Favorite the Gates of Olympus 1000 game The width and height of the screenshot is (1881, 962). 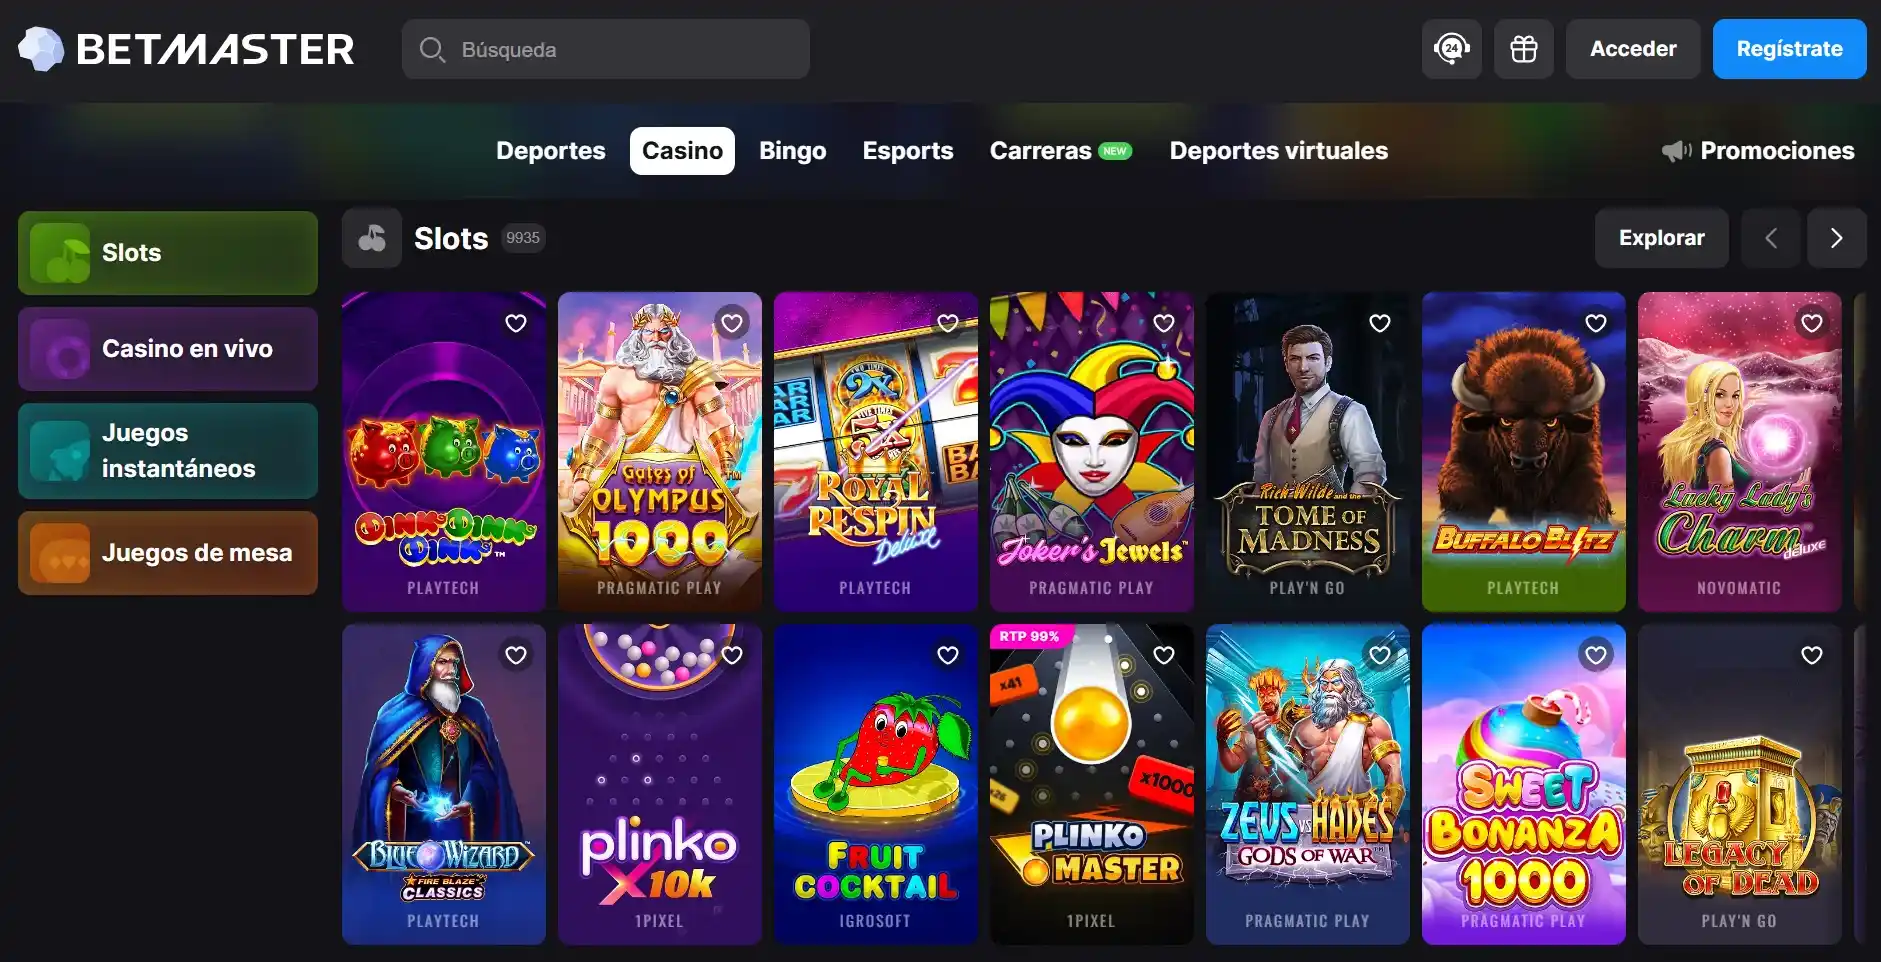732,323
